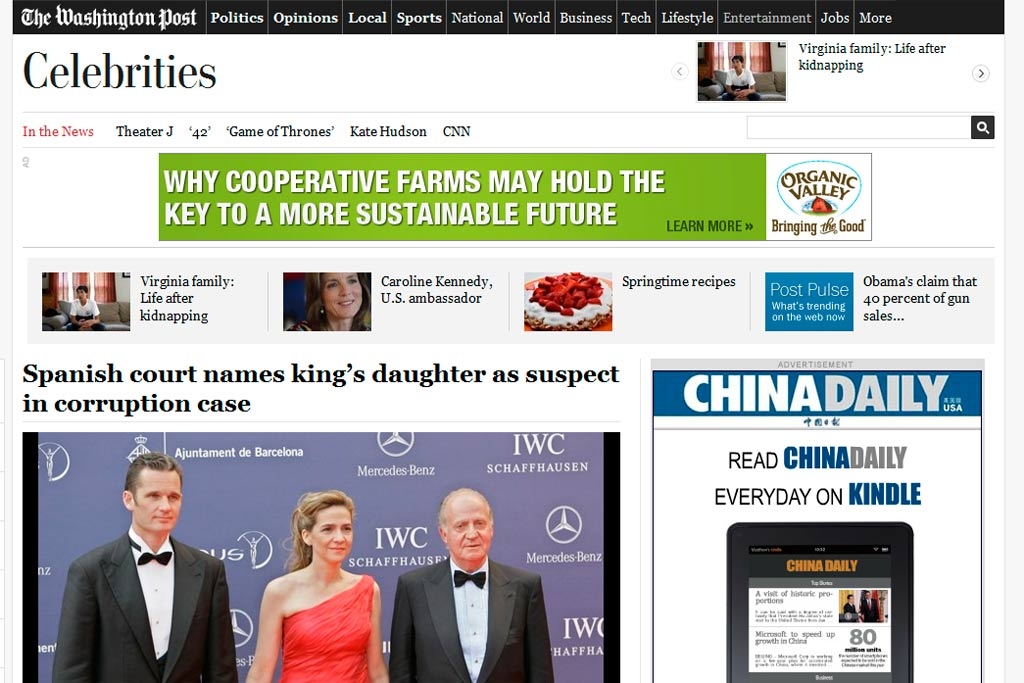Viewport: 1024px width, 683px height.
Task: Select the Entertainment section
Action: coord(767,17)
